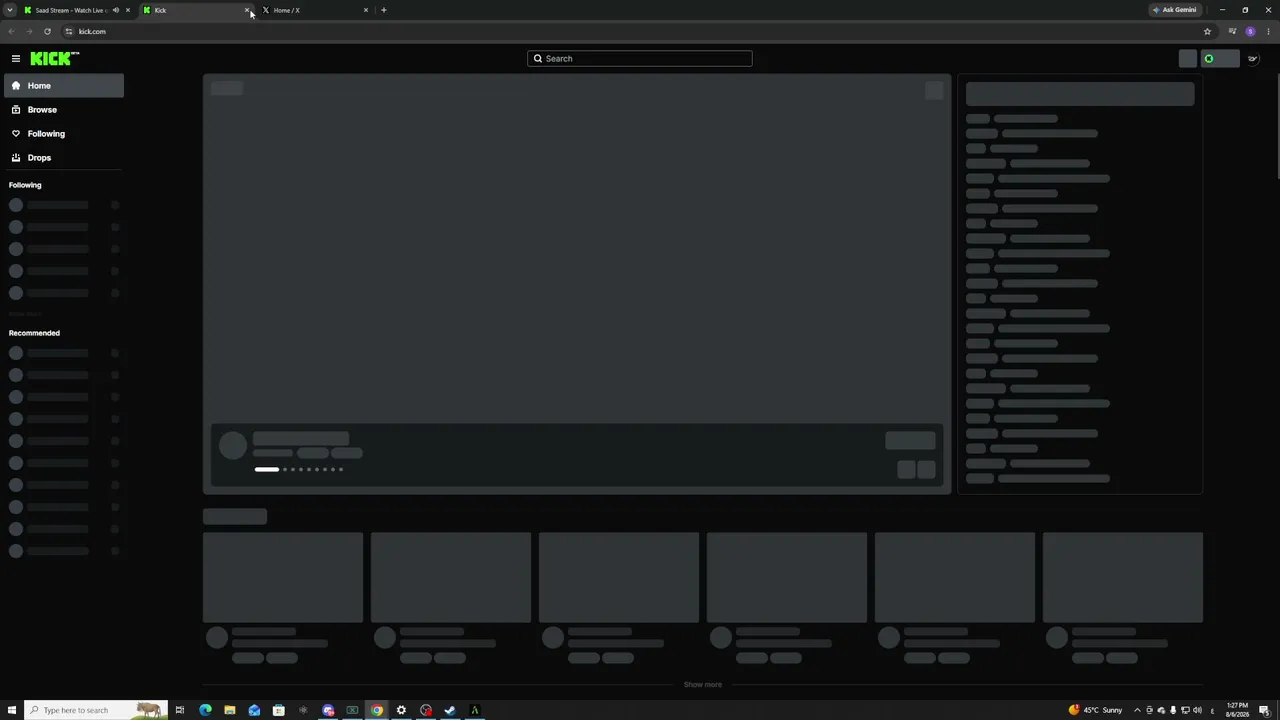
Task: View site information icon beside kick.com
Action: [x=69, y=31]
